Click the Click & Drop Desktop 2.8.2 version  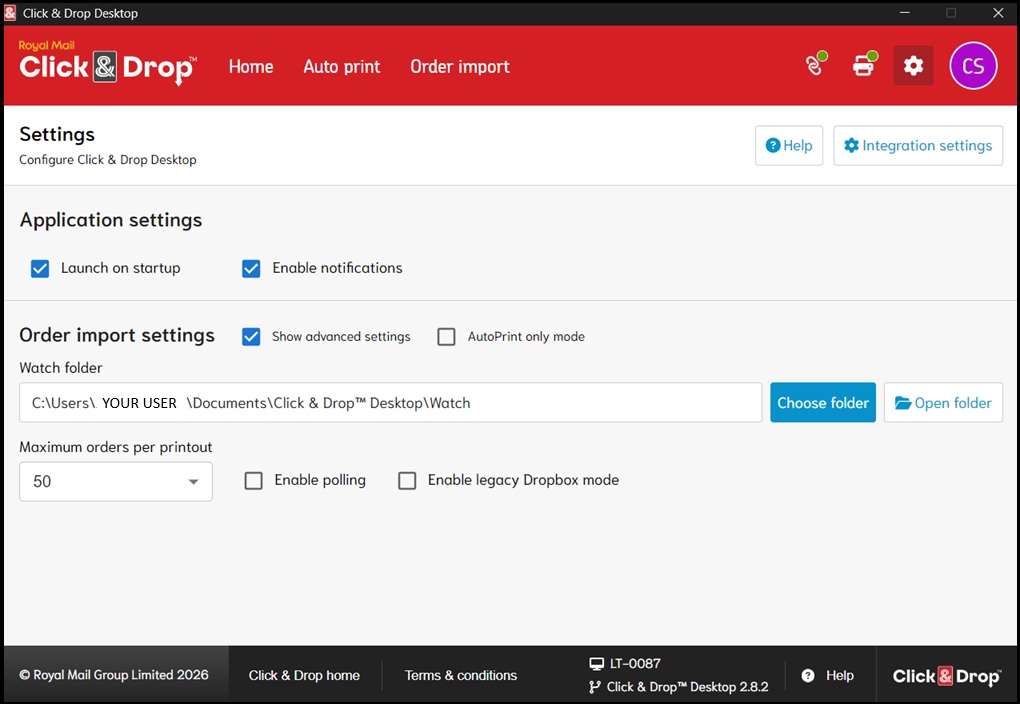click(x=687, y=687)
